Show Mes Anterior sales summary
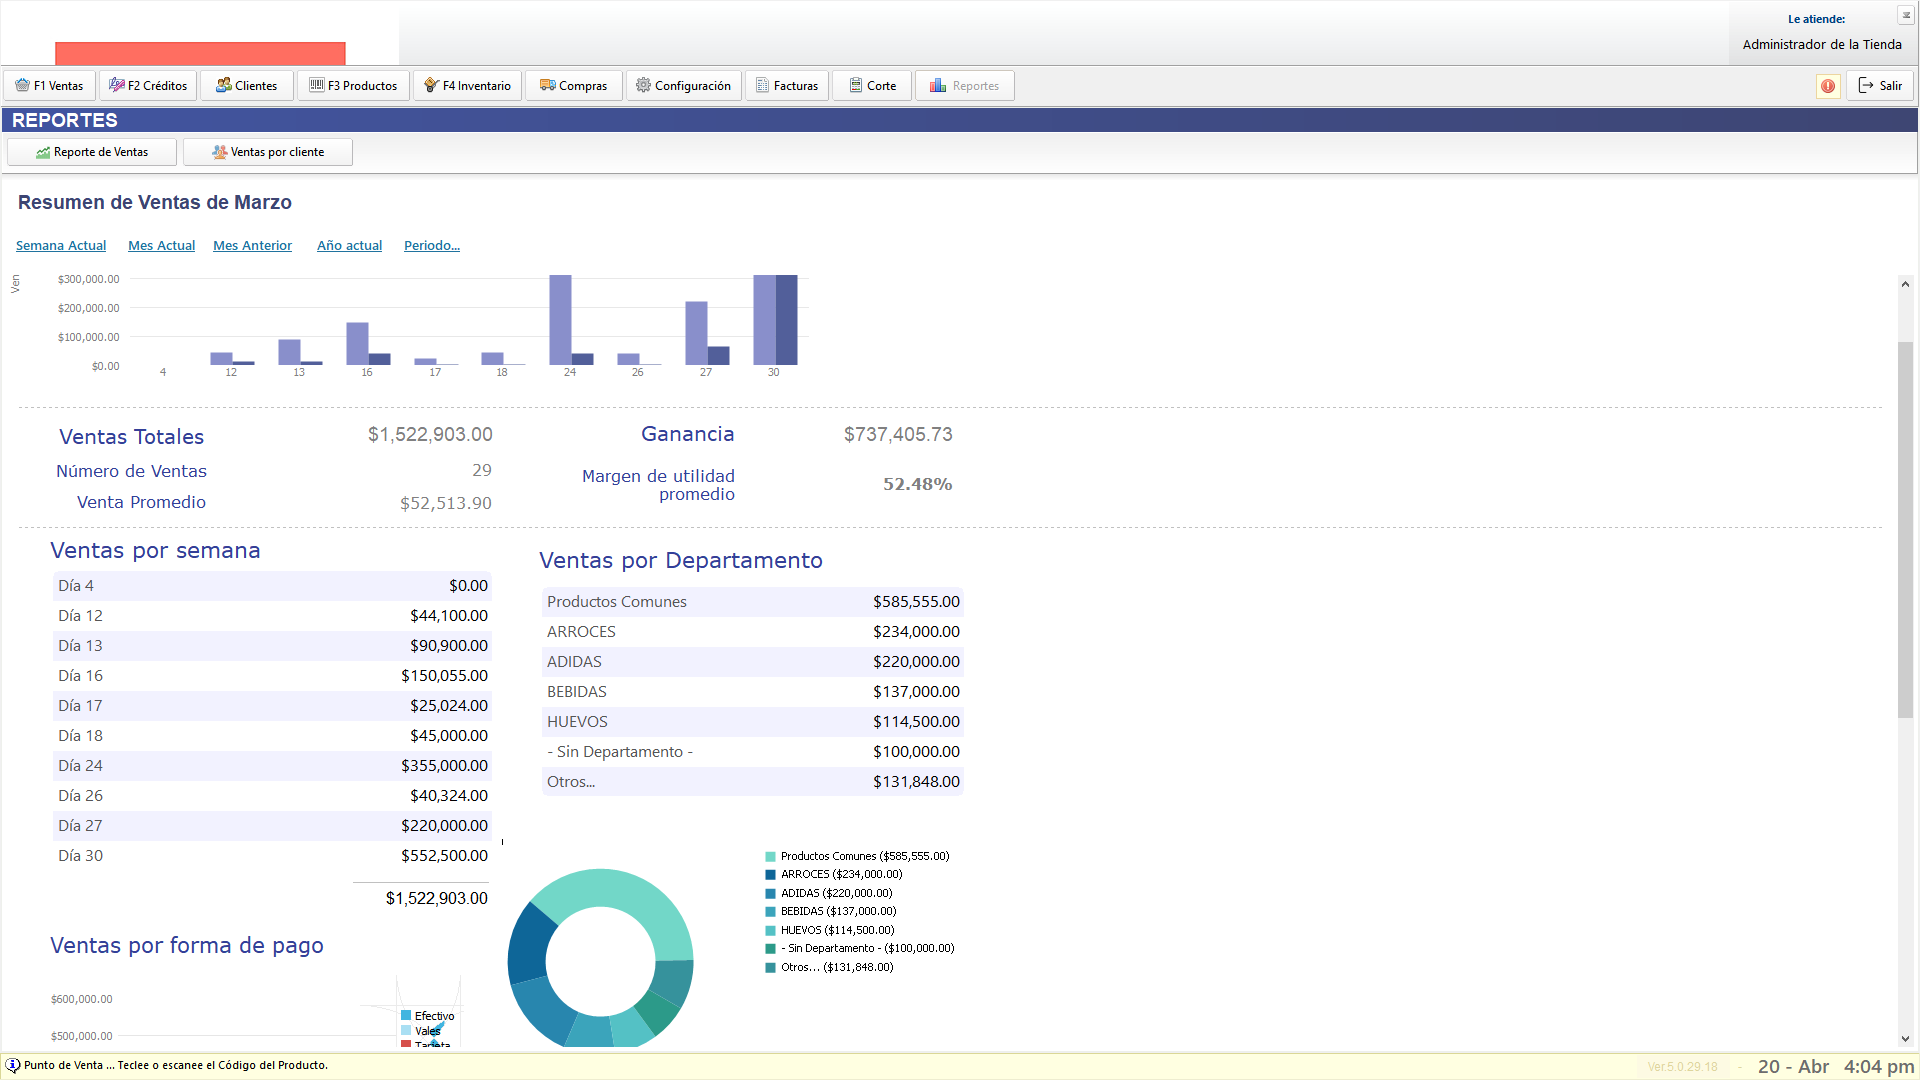This screenshot has width=1920, height=1080. tap(252, 246)
